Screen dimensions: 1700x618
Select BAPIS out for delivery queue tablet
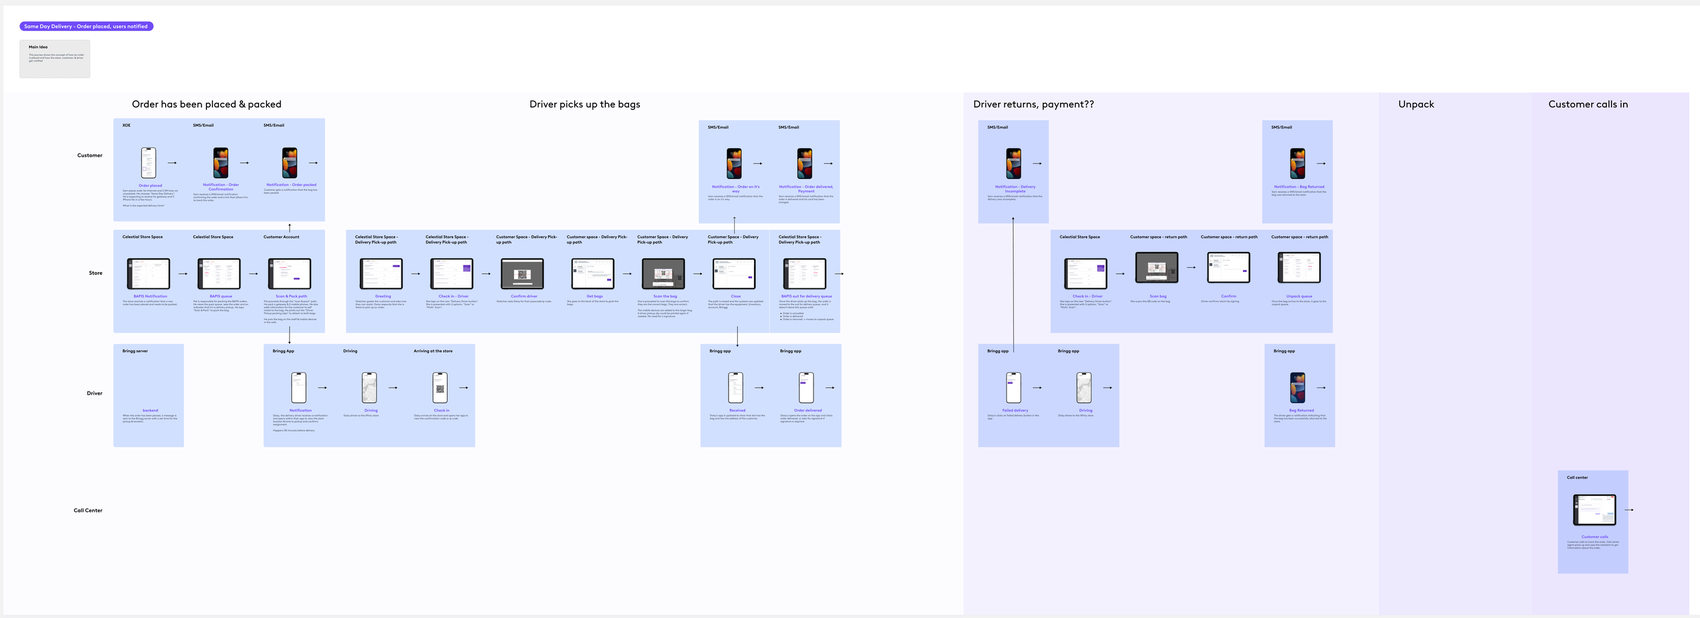[805, 274]
